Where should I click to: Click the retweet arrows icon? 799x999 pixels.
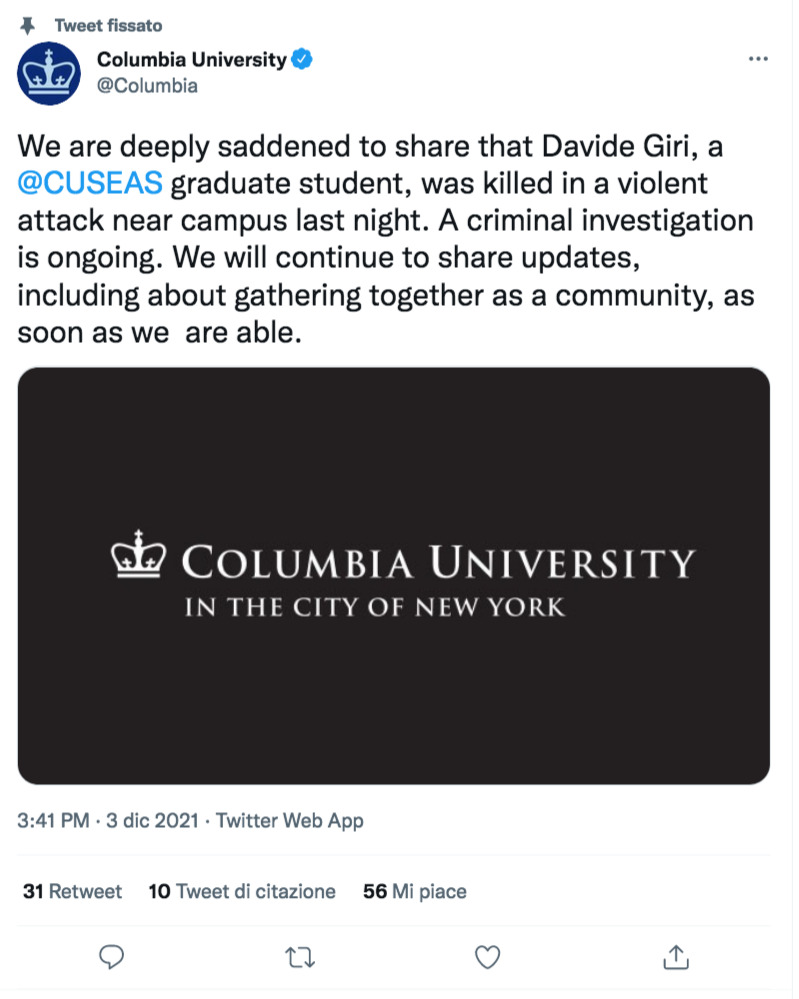coord(298,957)
